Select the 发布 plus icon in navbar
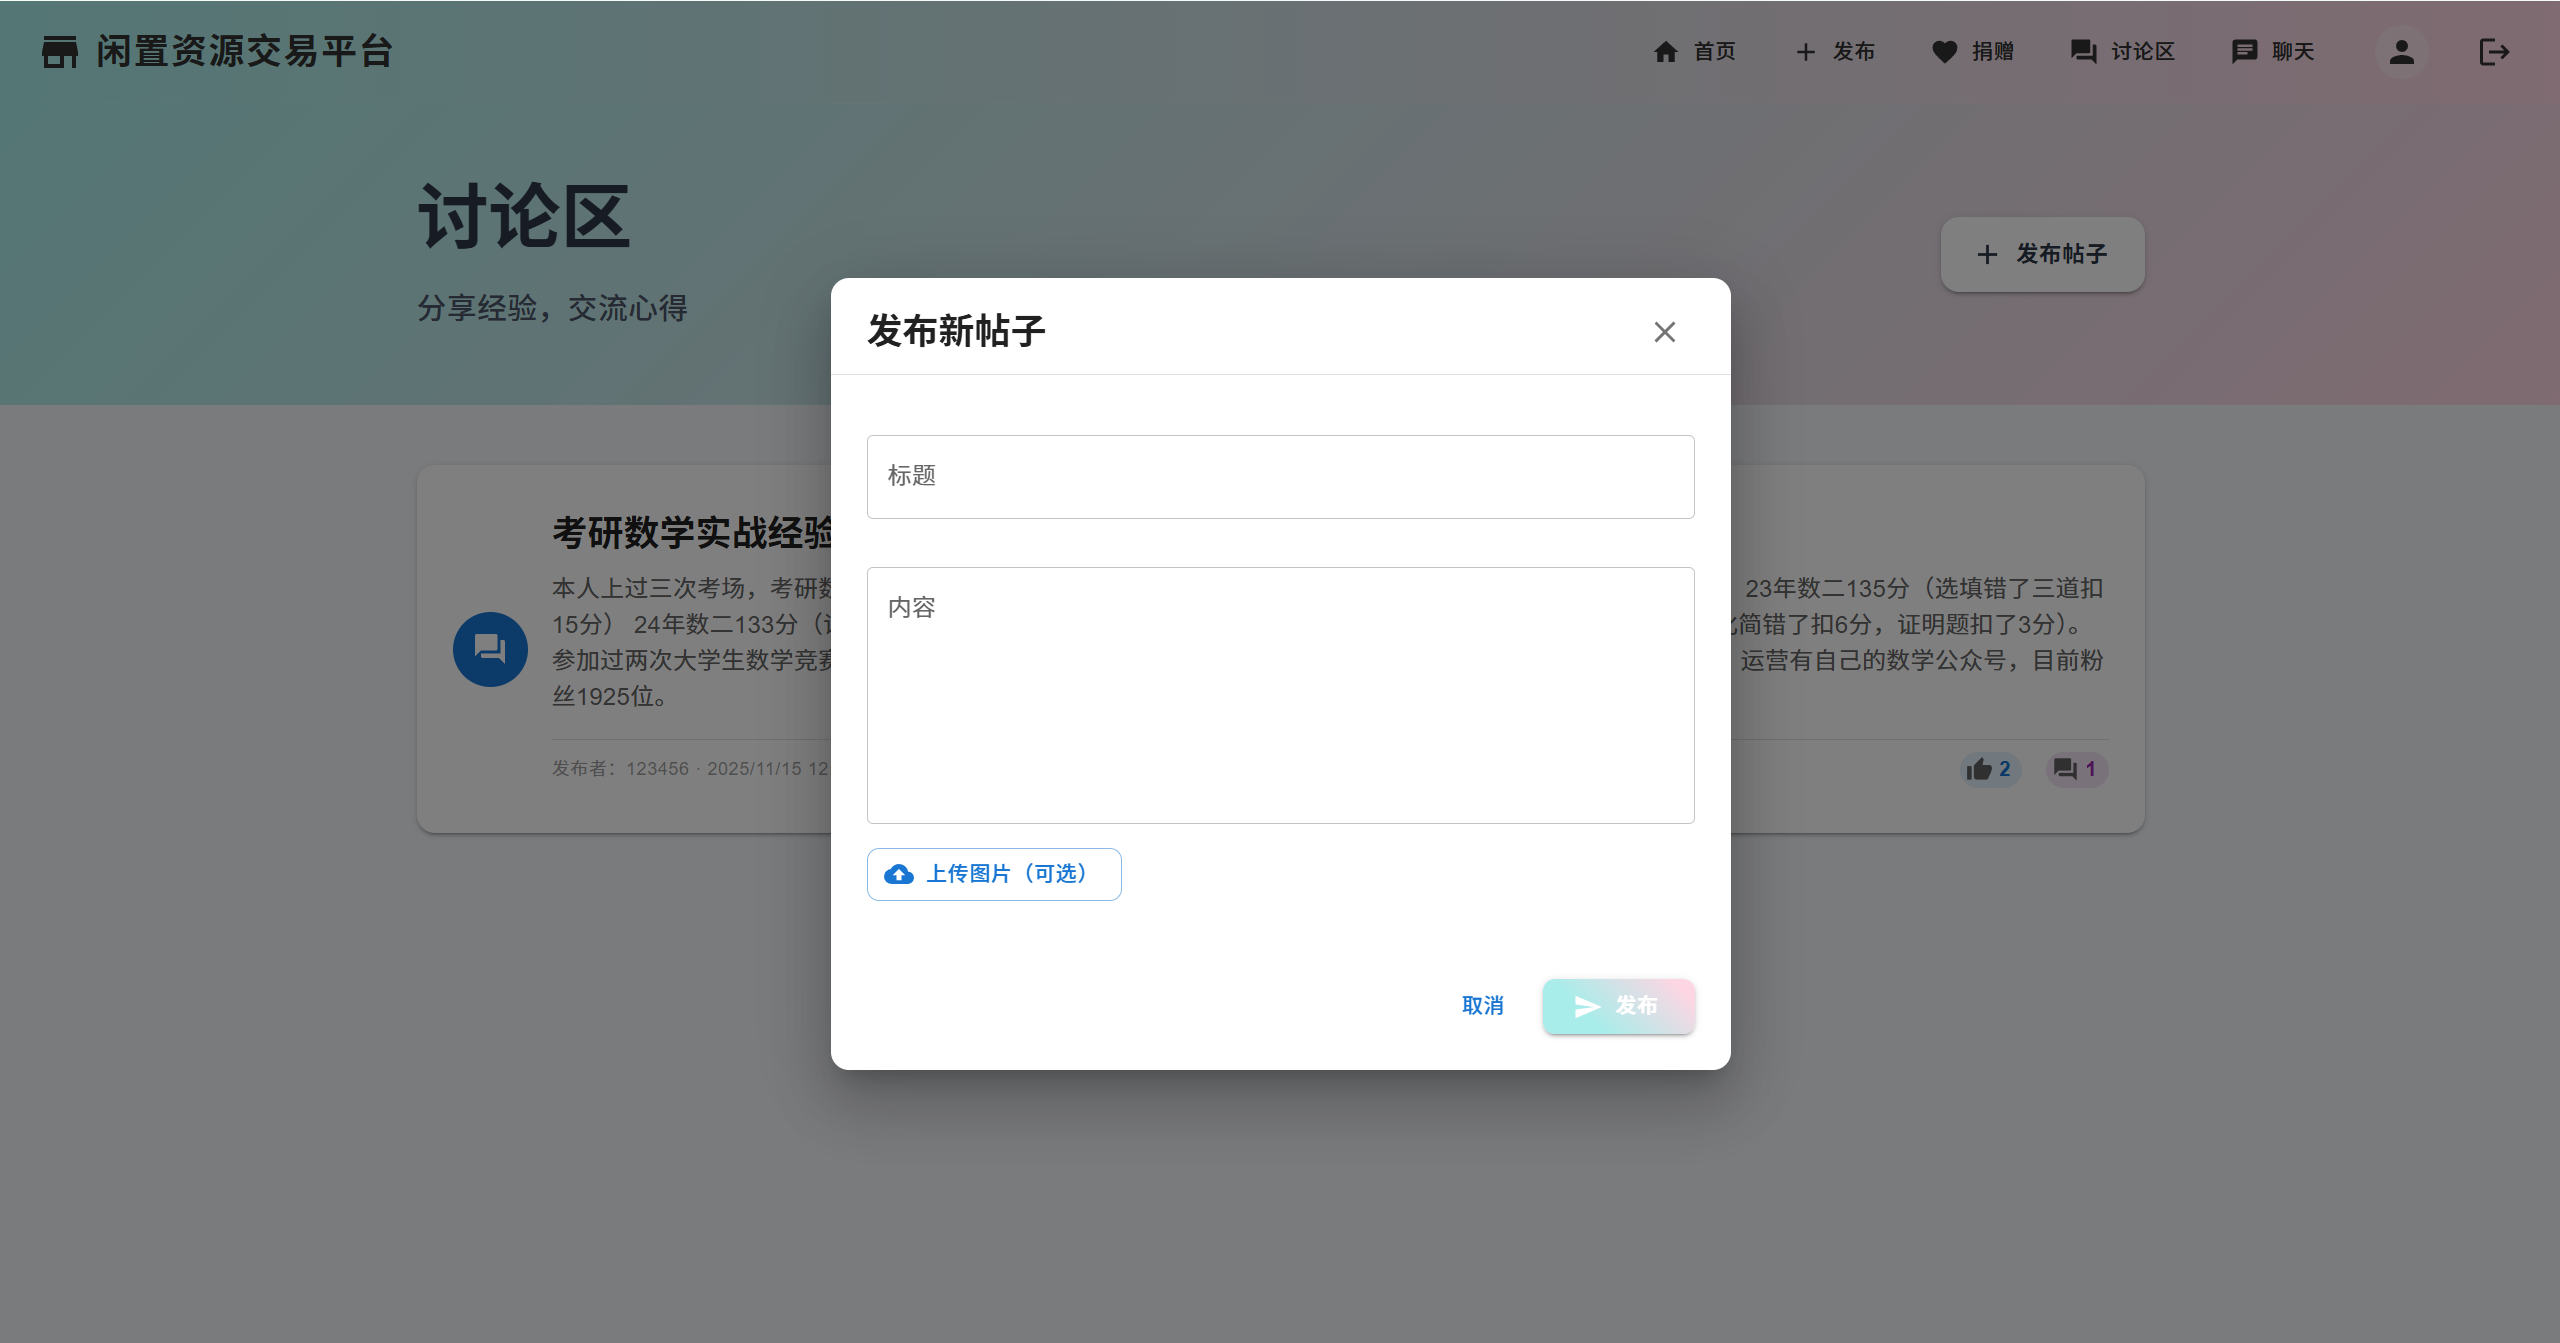This screenshot has height=1343, width=2560. click(1806, 51)
